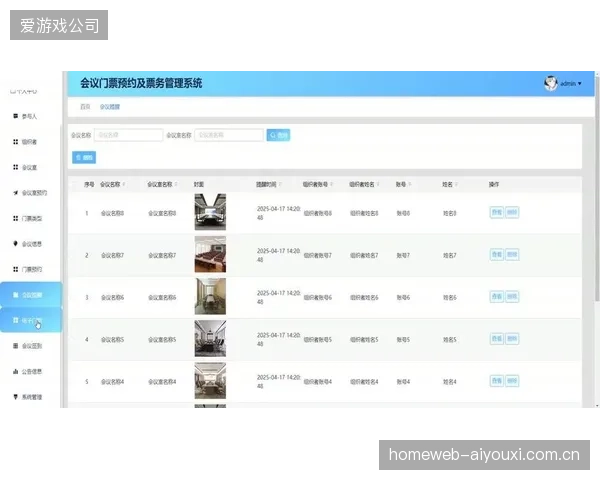Open cover thumbnail for 会议名称7 row
This screenshot has height=480, width=600.
tap(210, 254)
